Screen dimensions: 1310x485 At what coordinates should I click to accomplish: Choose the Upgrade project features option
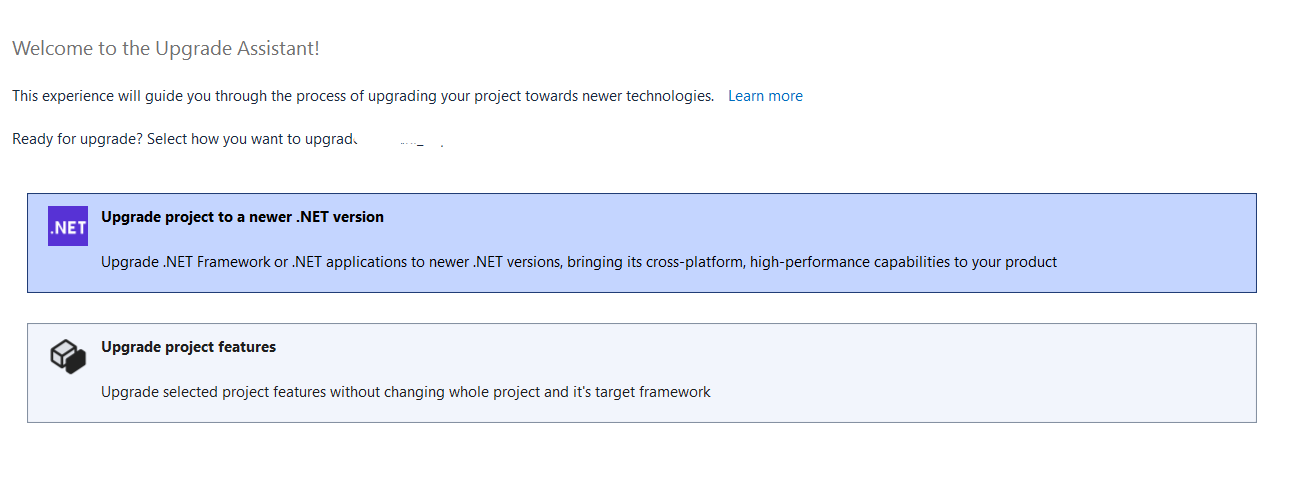coord(642,373)
